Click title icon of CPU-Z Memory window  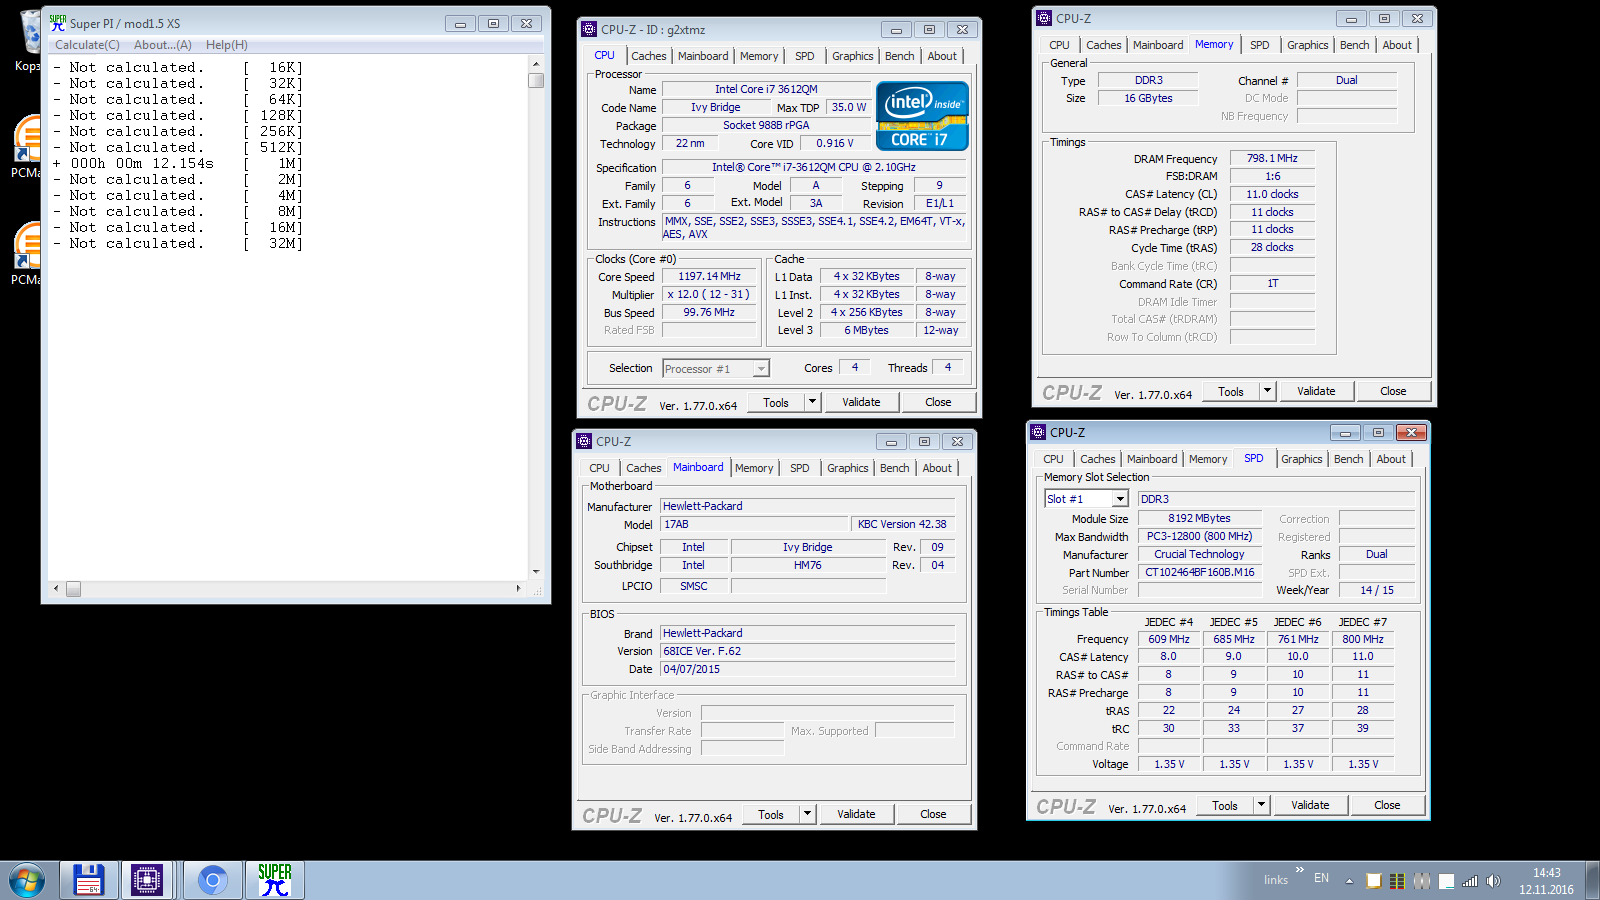pos(1044,18)
